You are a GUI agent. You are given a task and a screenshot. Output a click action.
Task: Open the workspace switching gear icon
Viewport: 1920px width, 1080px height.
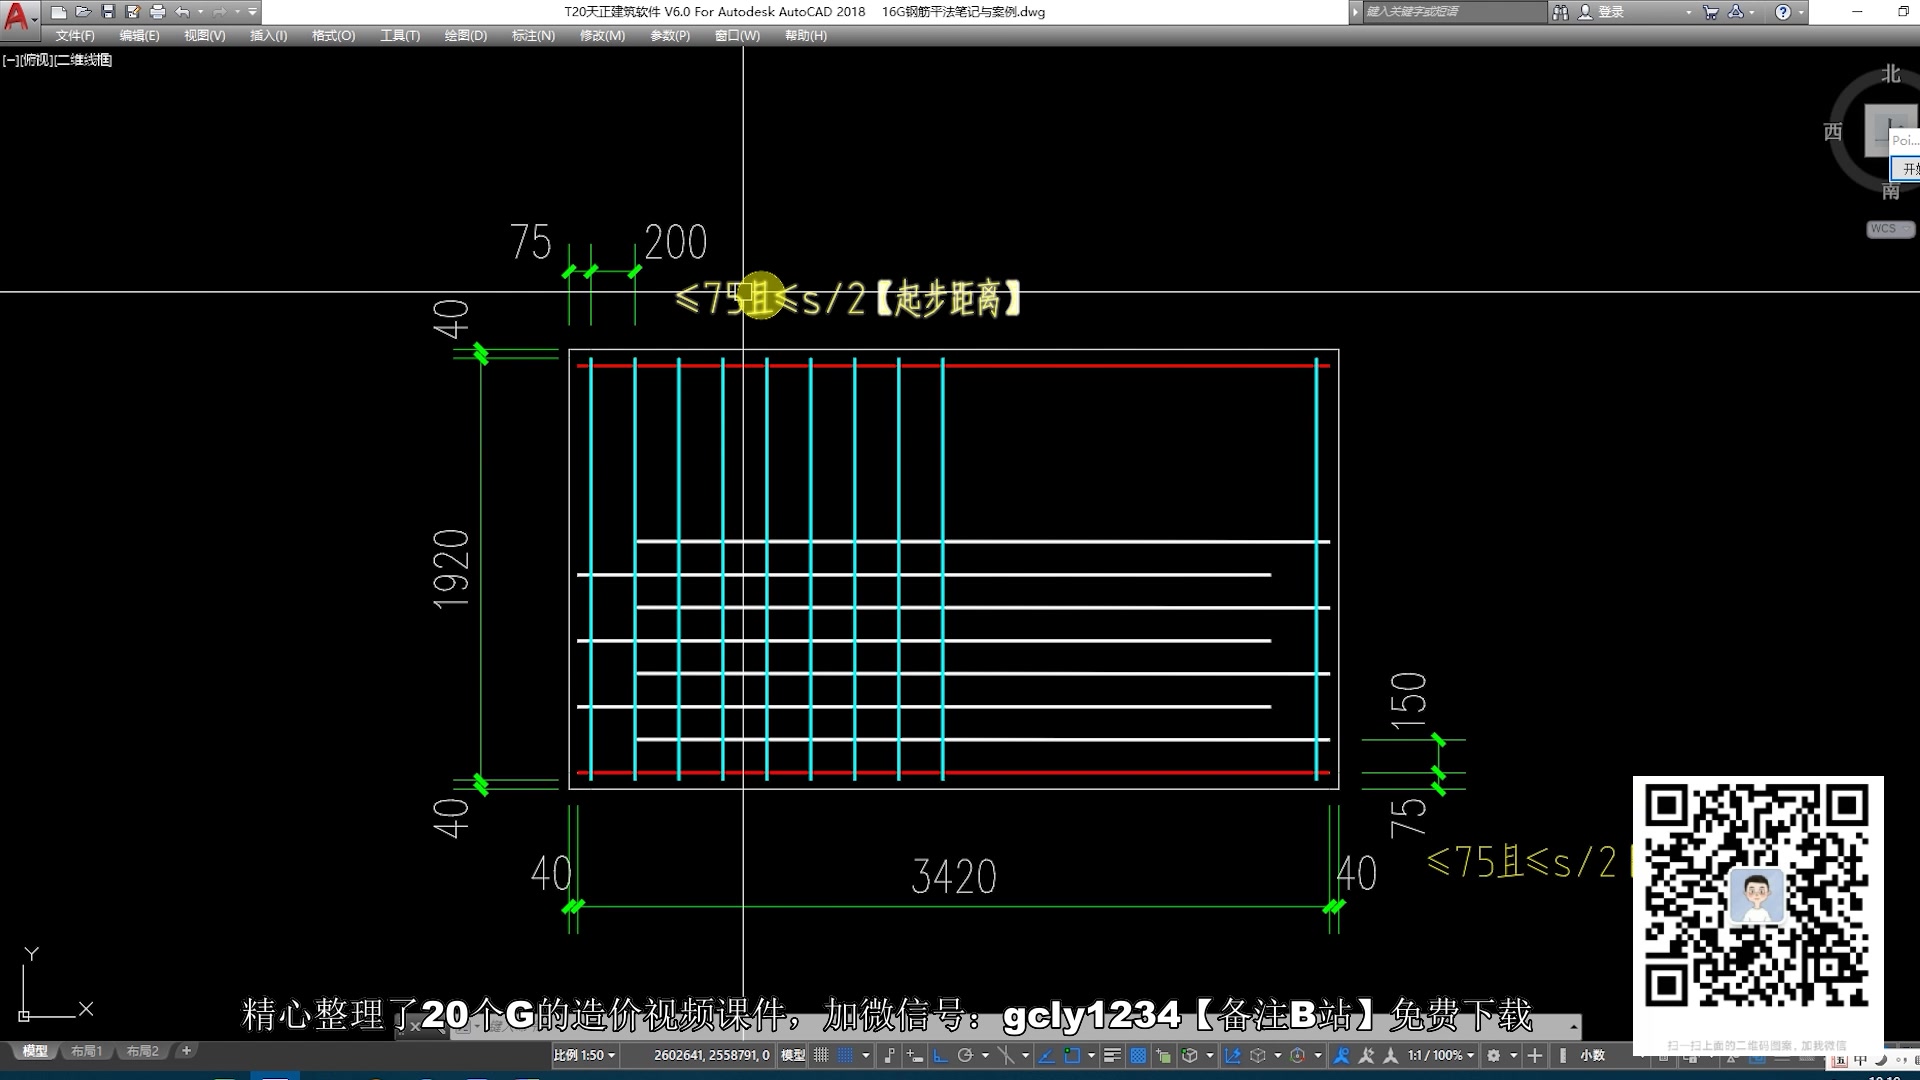click(x=1494, y=1055)
